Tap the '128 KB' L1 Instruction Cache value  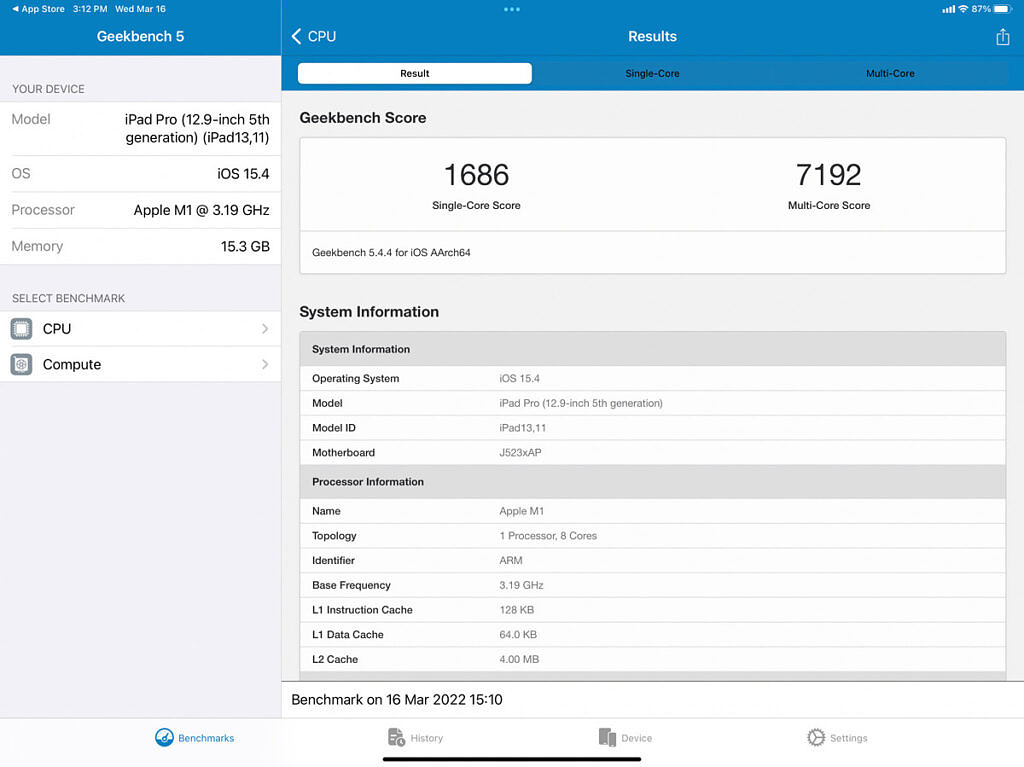click(517, 610)
